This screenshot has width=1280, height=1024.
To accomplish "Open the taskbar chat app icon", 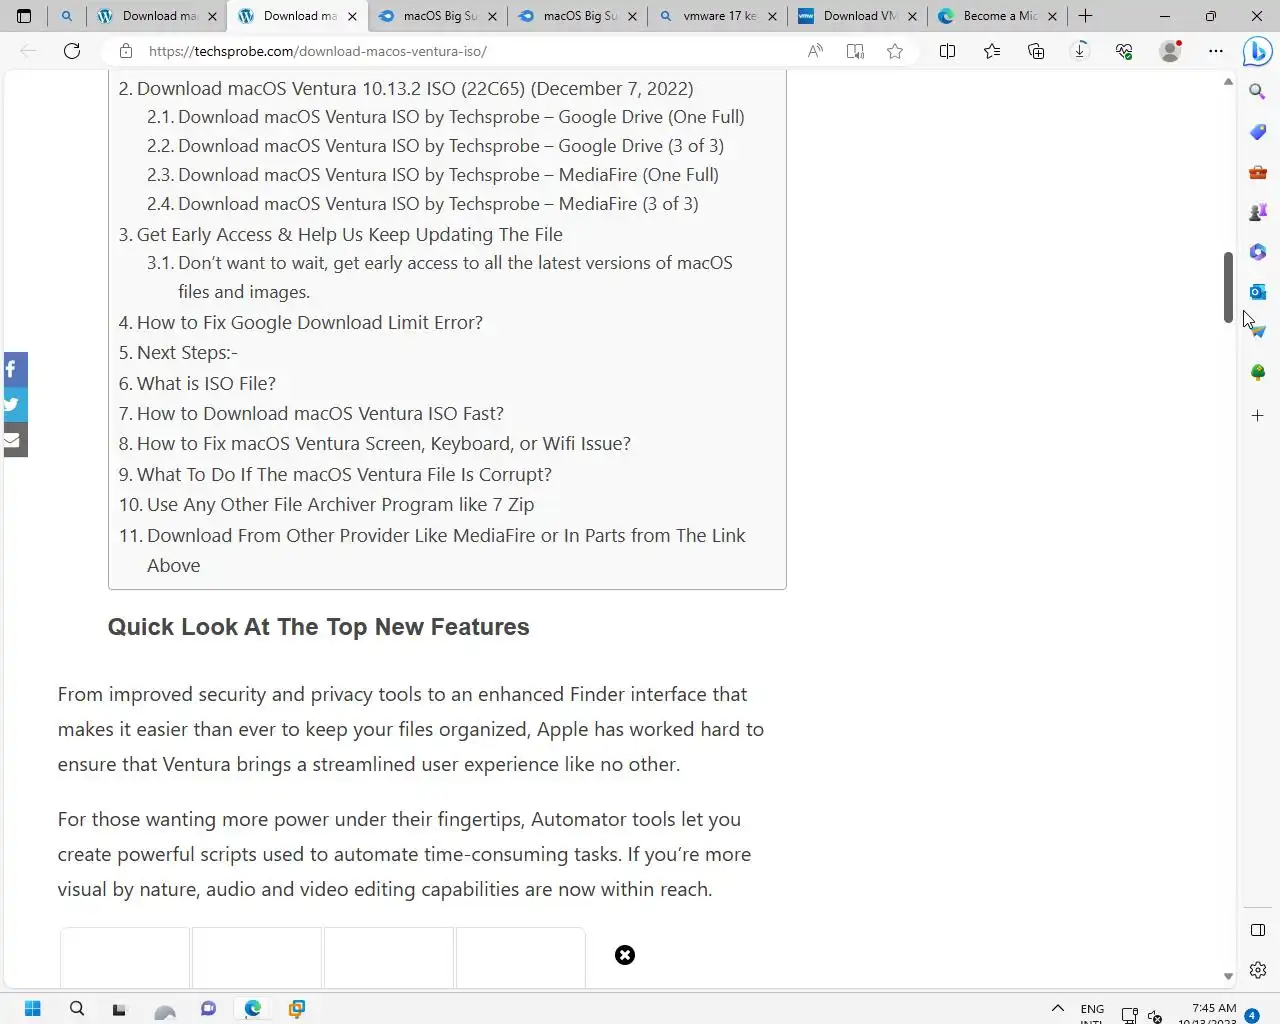I will click(x=208, y=1008).
